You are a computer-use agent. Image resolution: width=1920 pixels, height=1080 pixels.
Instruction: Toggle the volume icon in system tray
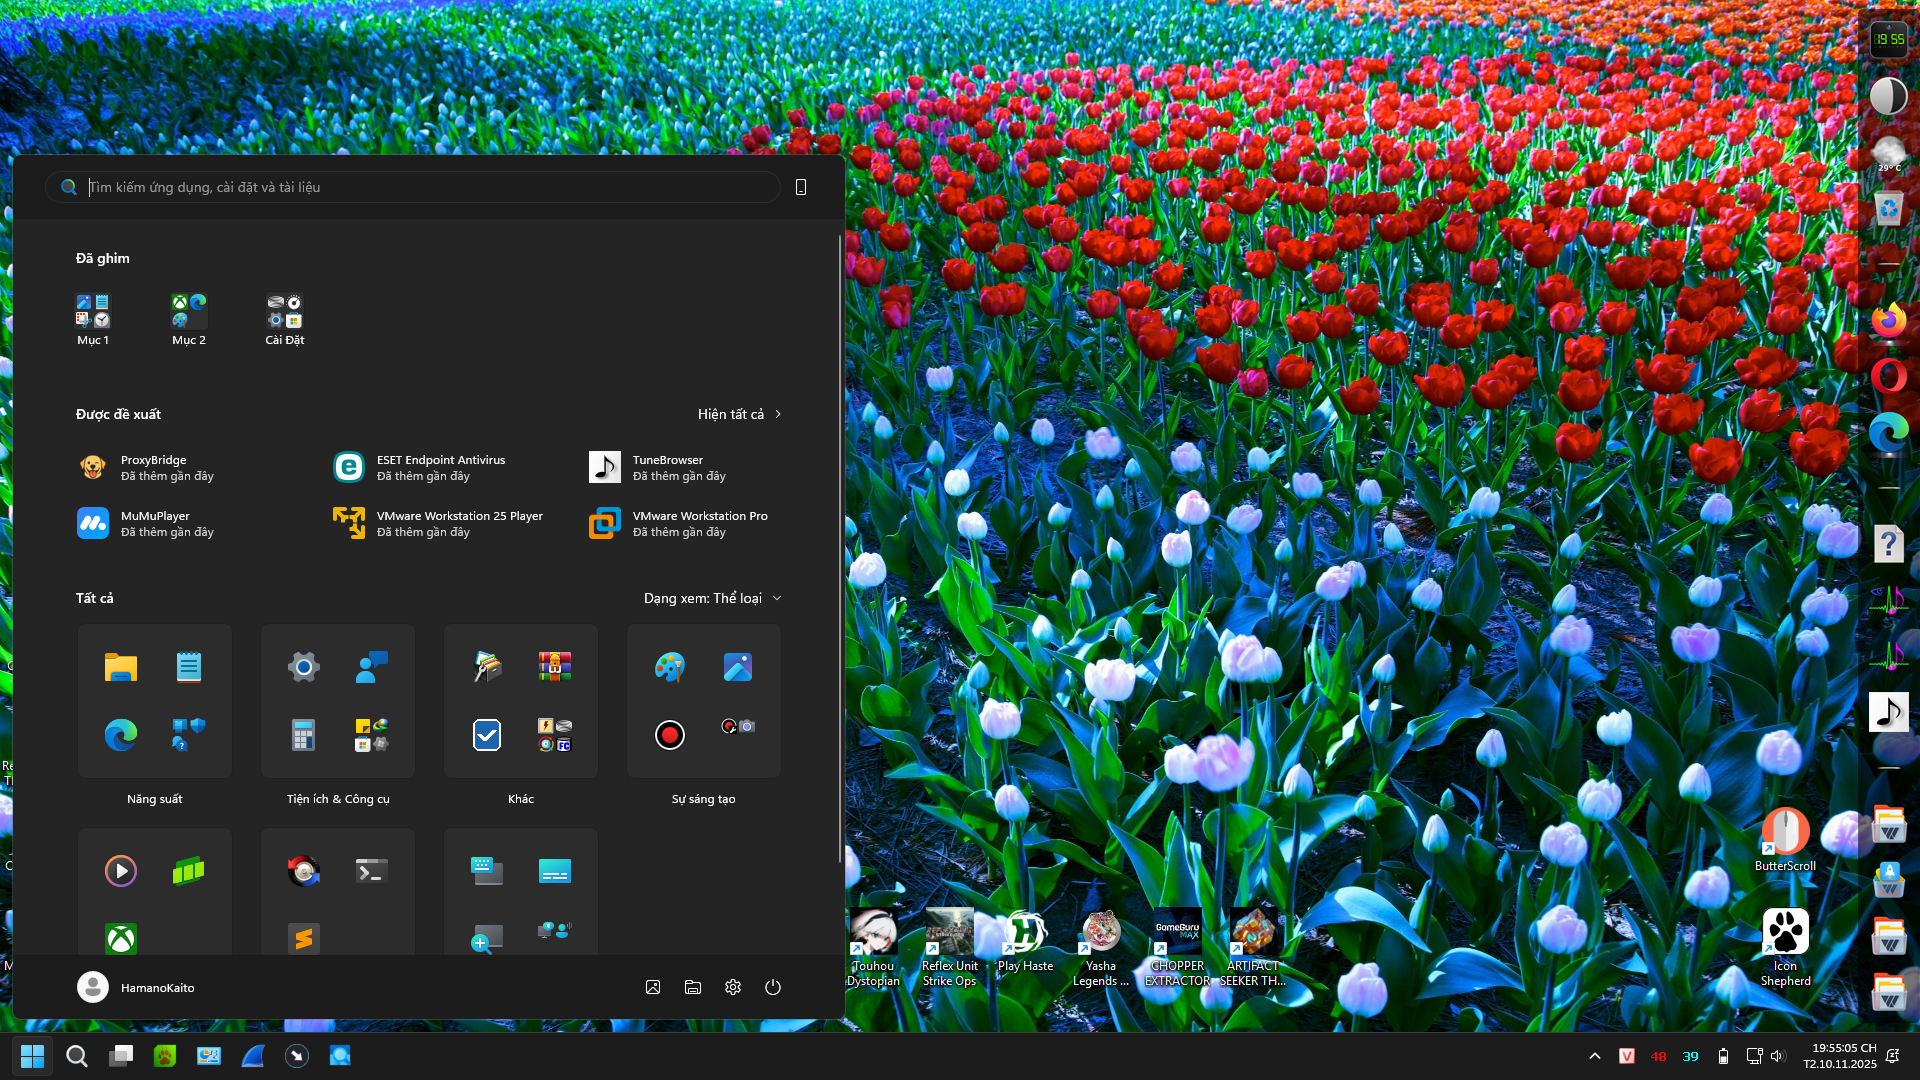[1777, 1056]
